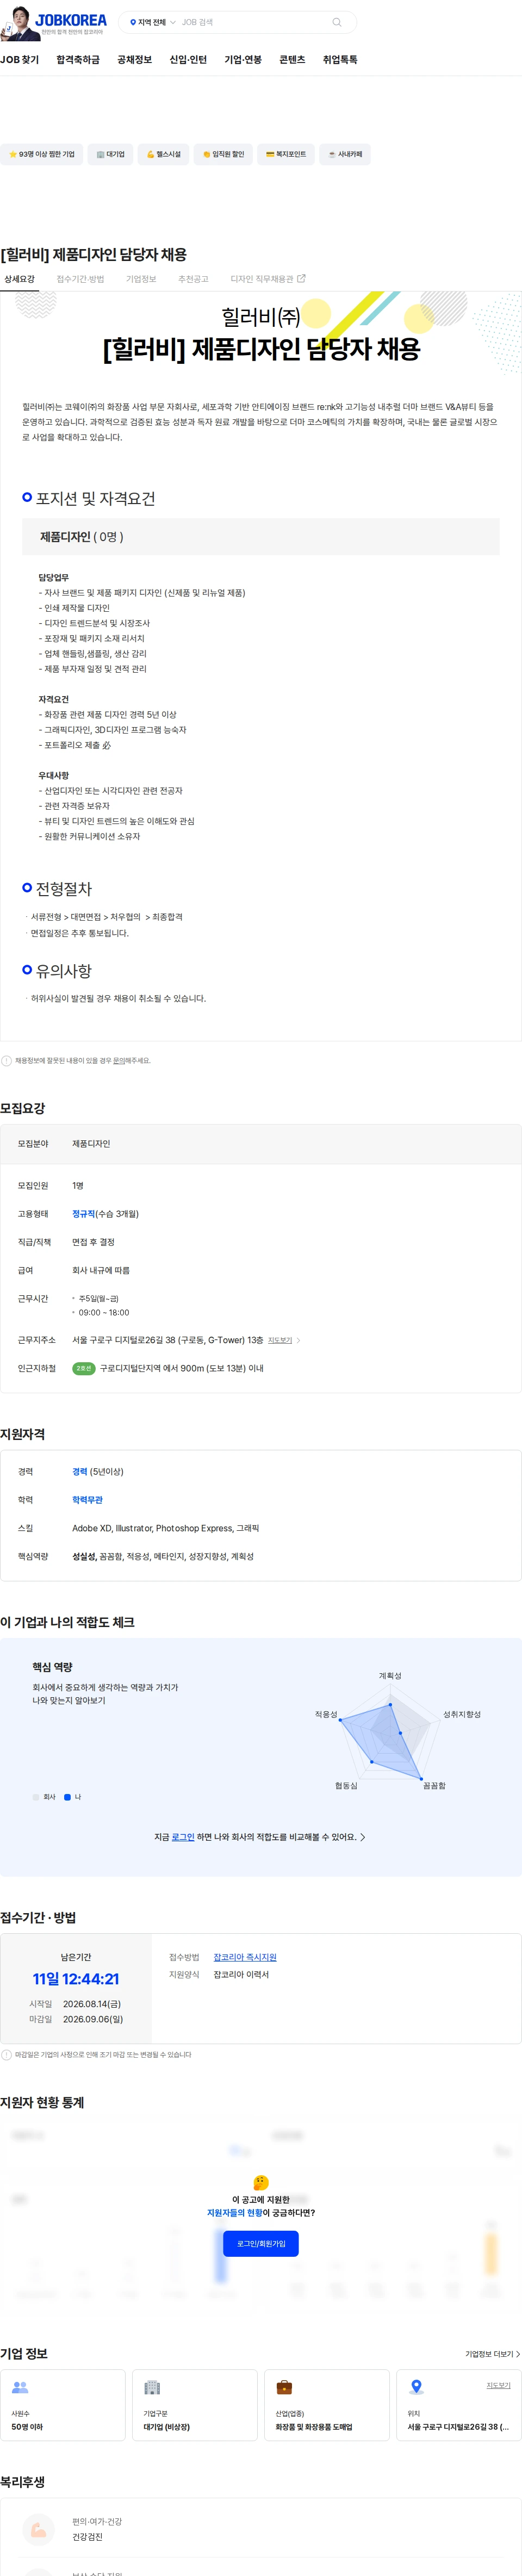Open the 지역 전체 region dropdown
The width and height of the screenshot is (522, 2576).
[152, 22]
